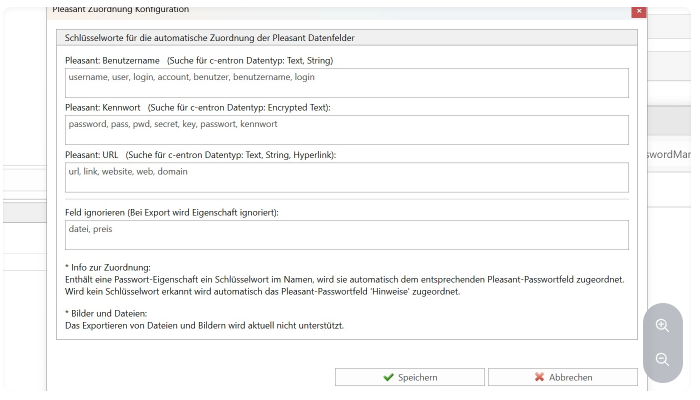Click the 'Pleasant: Kennwort' label

[x=102, y=108]
